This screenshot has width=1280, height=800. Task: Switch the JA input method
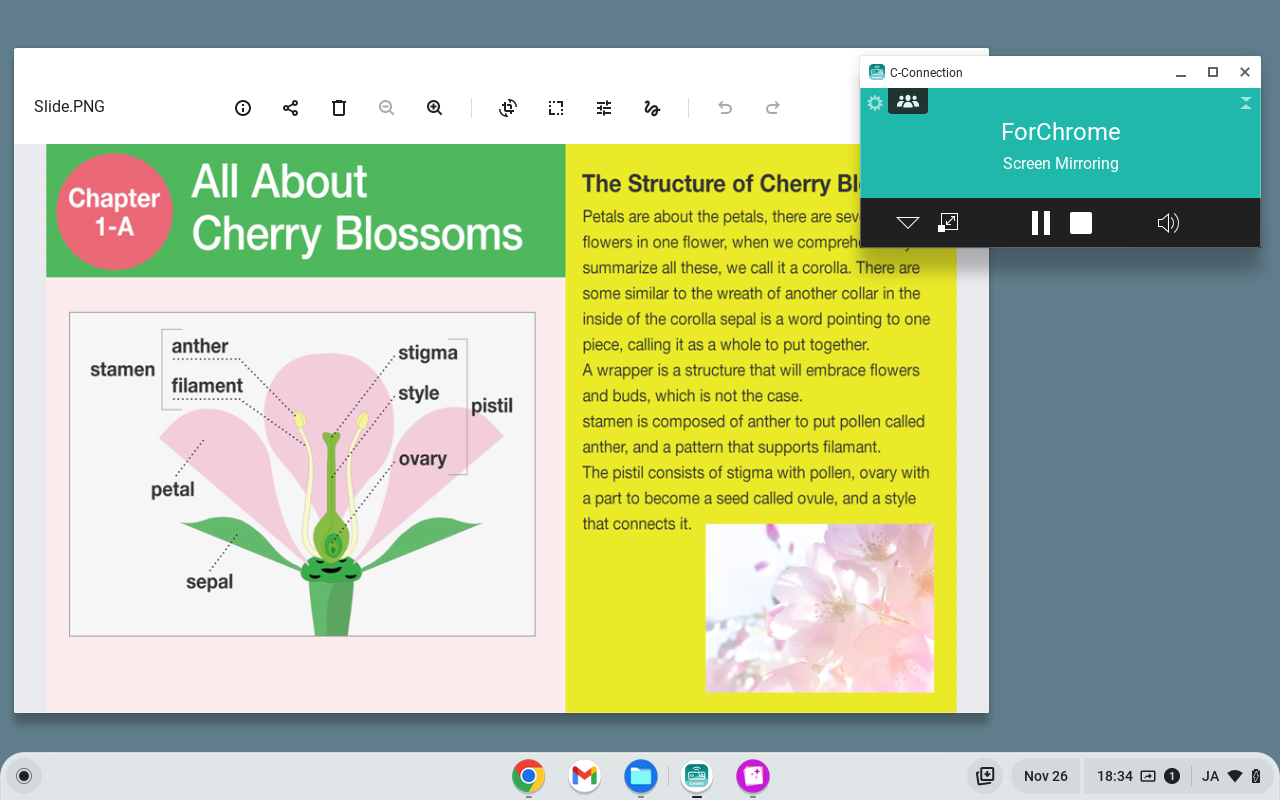1210,776
